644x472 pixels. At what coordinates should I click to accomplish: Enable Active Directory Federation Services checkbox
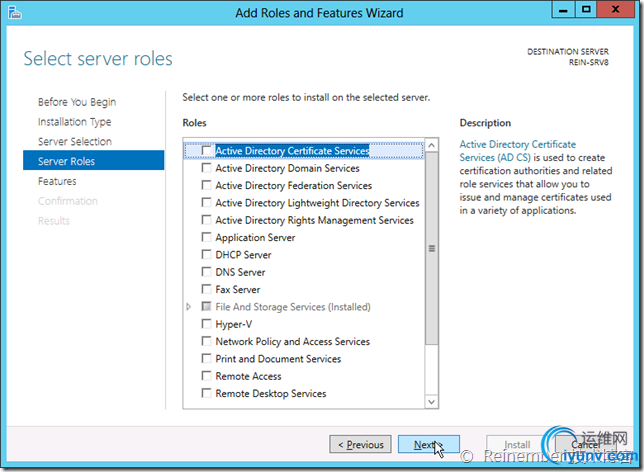point(206,185)
